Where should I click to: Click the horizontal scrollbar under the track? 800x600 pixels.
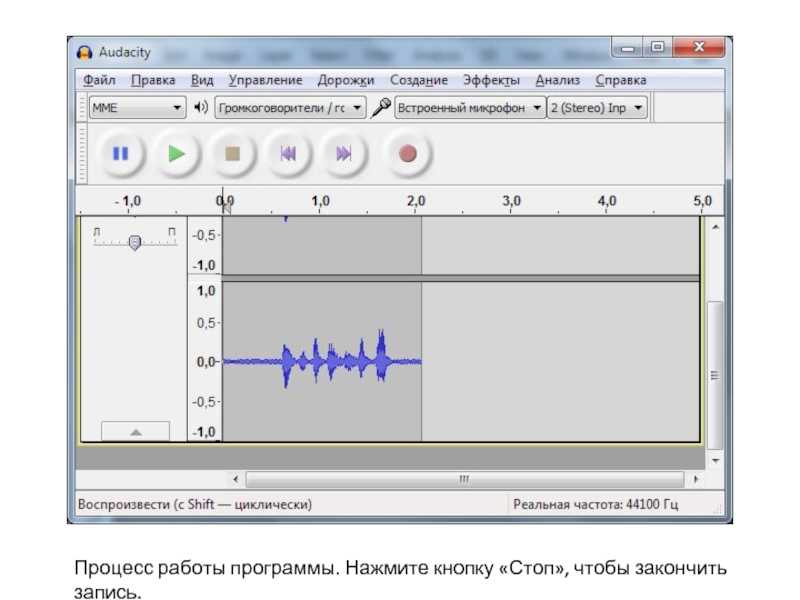click(465, 479)
